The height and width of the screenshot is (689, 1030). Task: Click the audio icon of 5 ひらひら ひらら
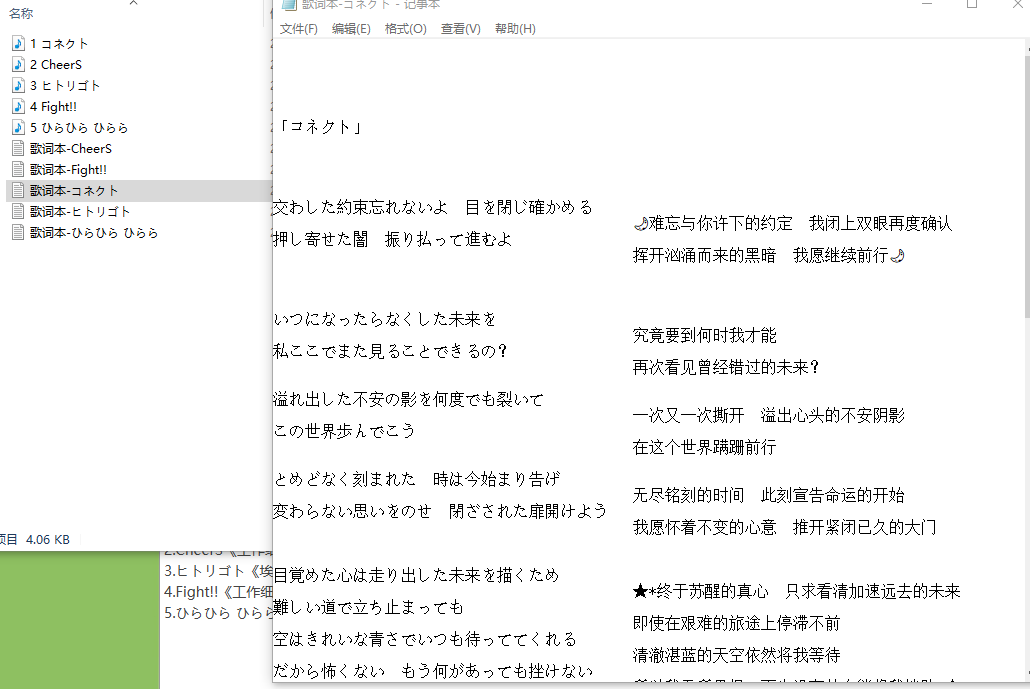click(18, 127)
